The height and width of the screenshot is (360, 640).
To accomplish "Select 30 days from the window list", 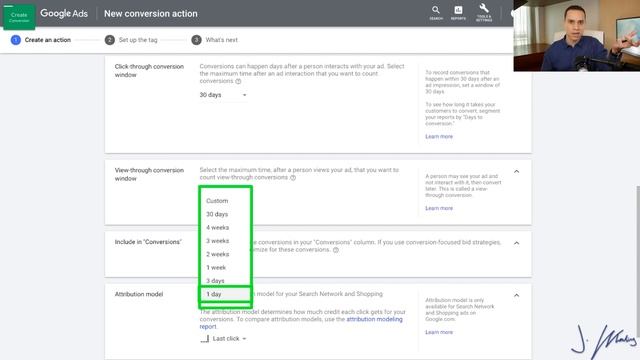I will [x=225, y=214].
